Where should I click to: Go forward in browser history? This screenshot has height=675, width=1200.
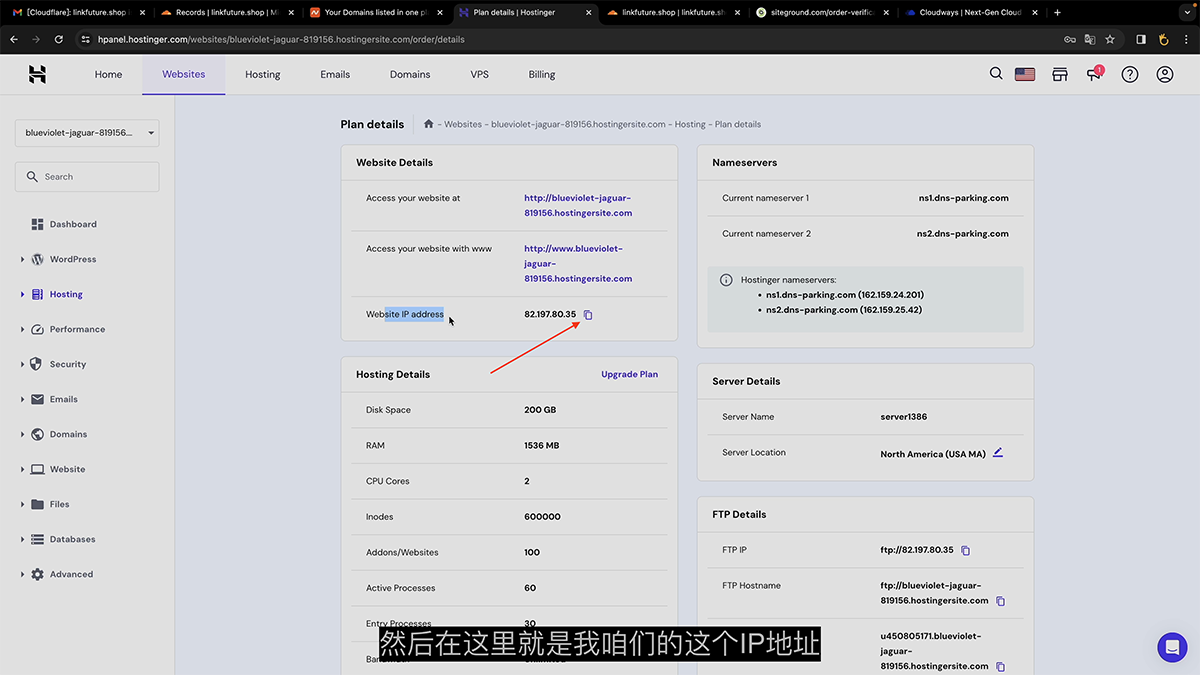(37, 39)
